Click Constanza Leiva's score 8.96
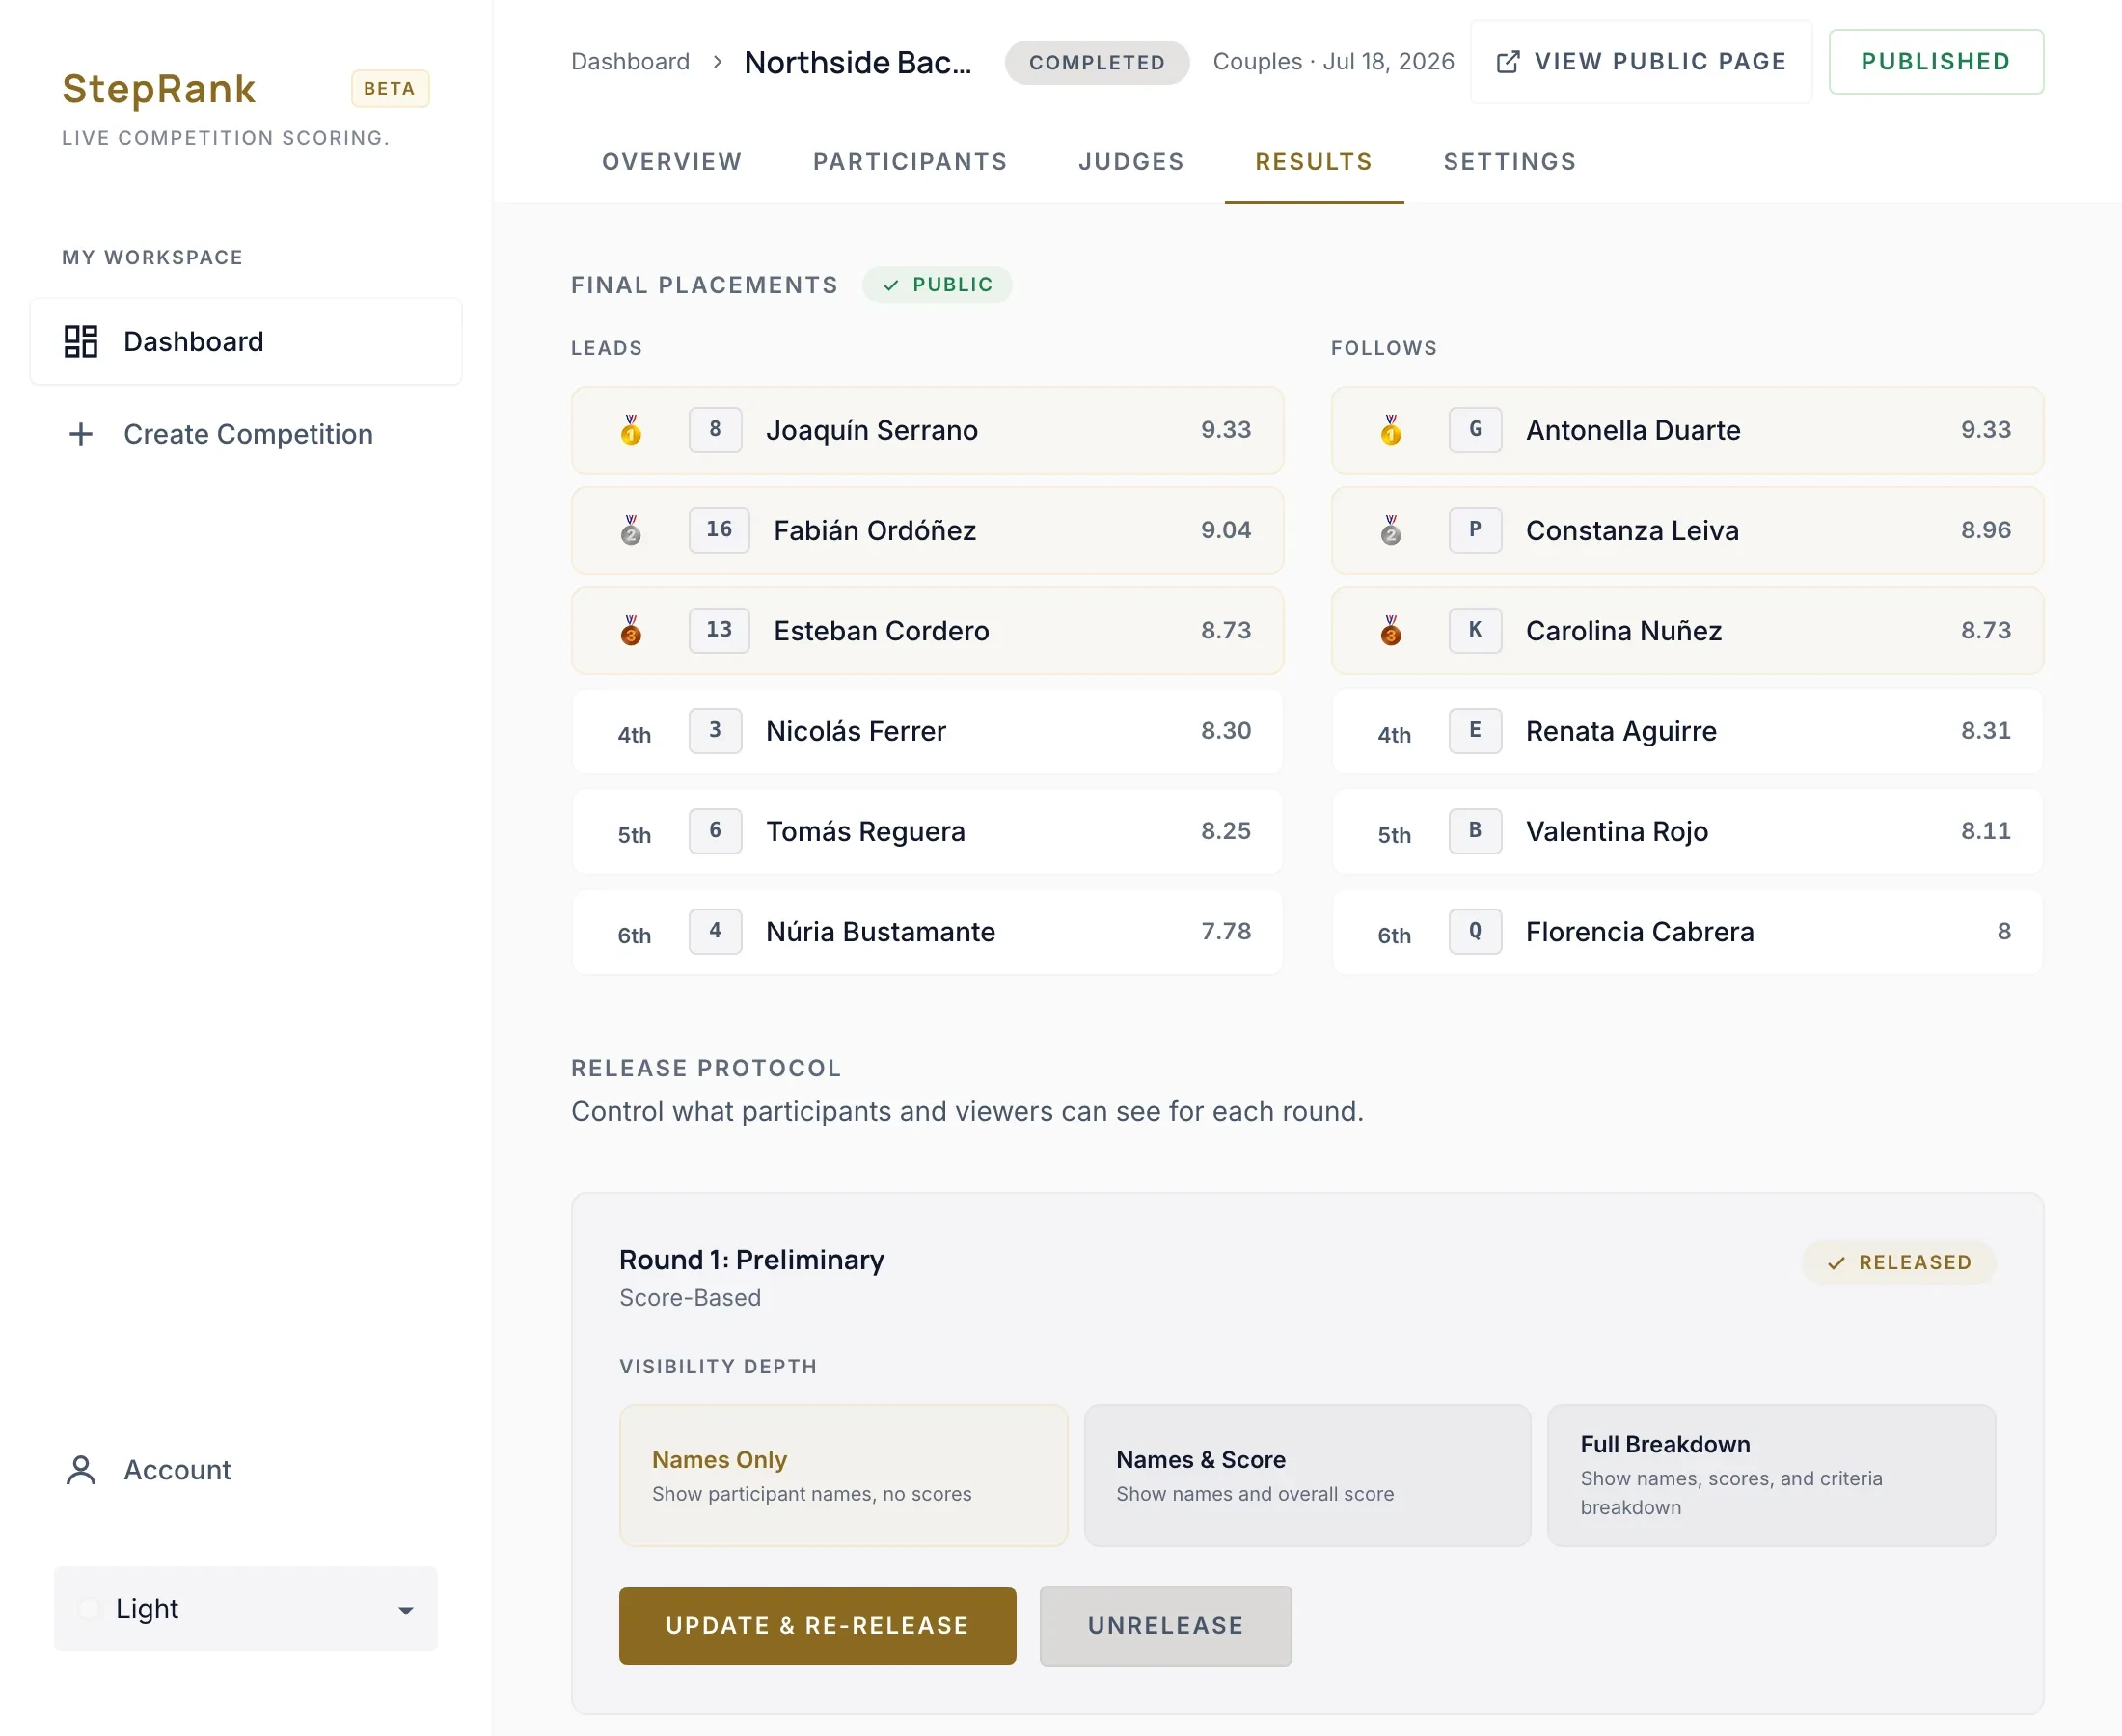 (1986, 530)
